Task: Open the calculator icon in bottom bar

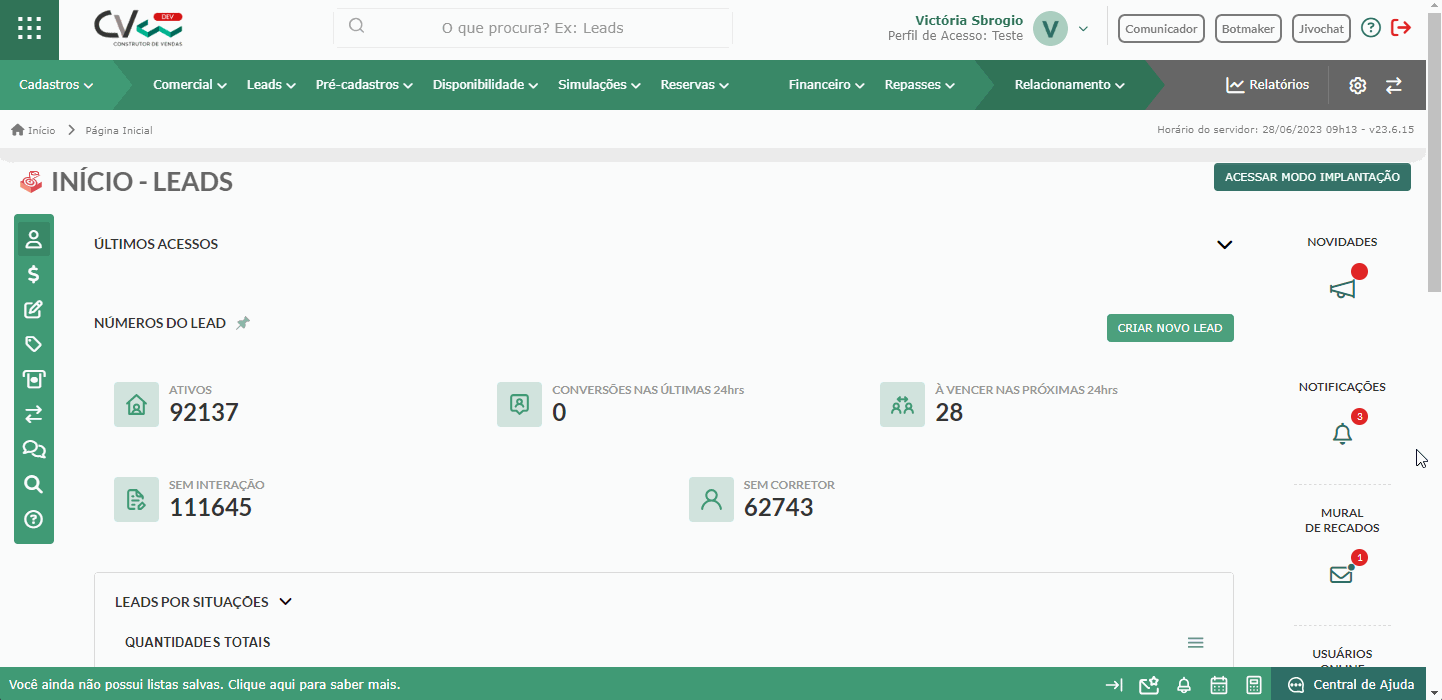Action: 1253,685
